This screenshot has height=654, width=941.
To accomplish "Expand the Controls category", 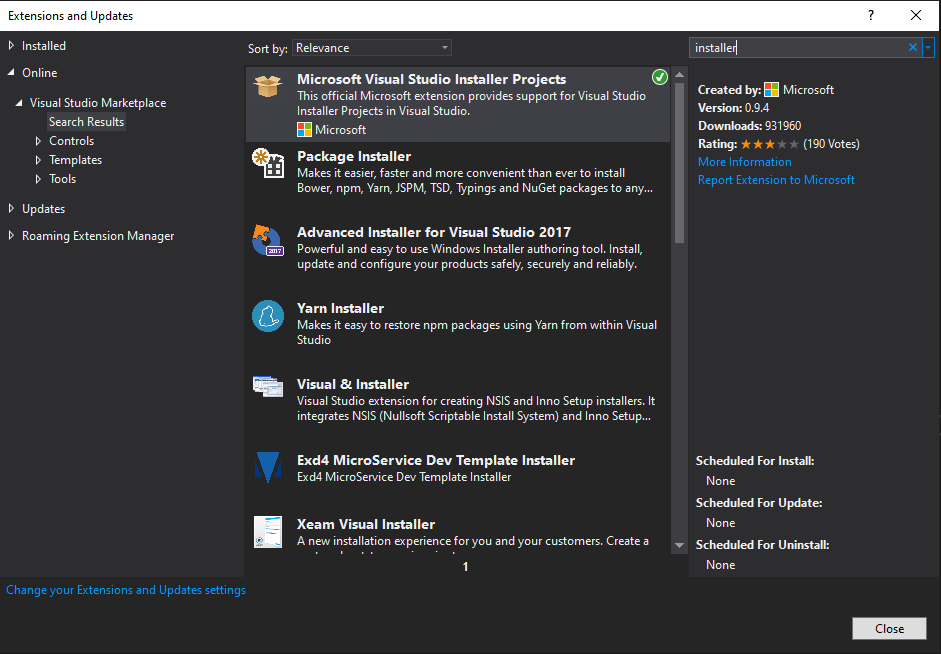I will (38, 141).
